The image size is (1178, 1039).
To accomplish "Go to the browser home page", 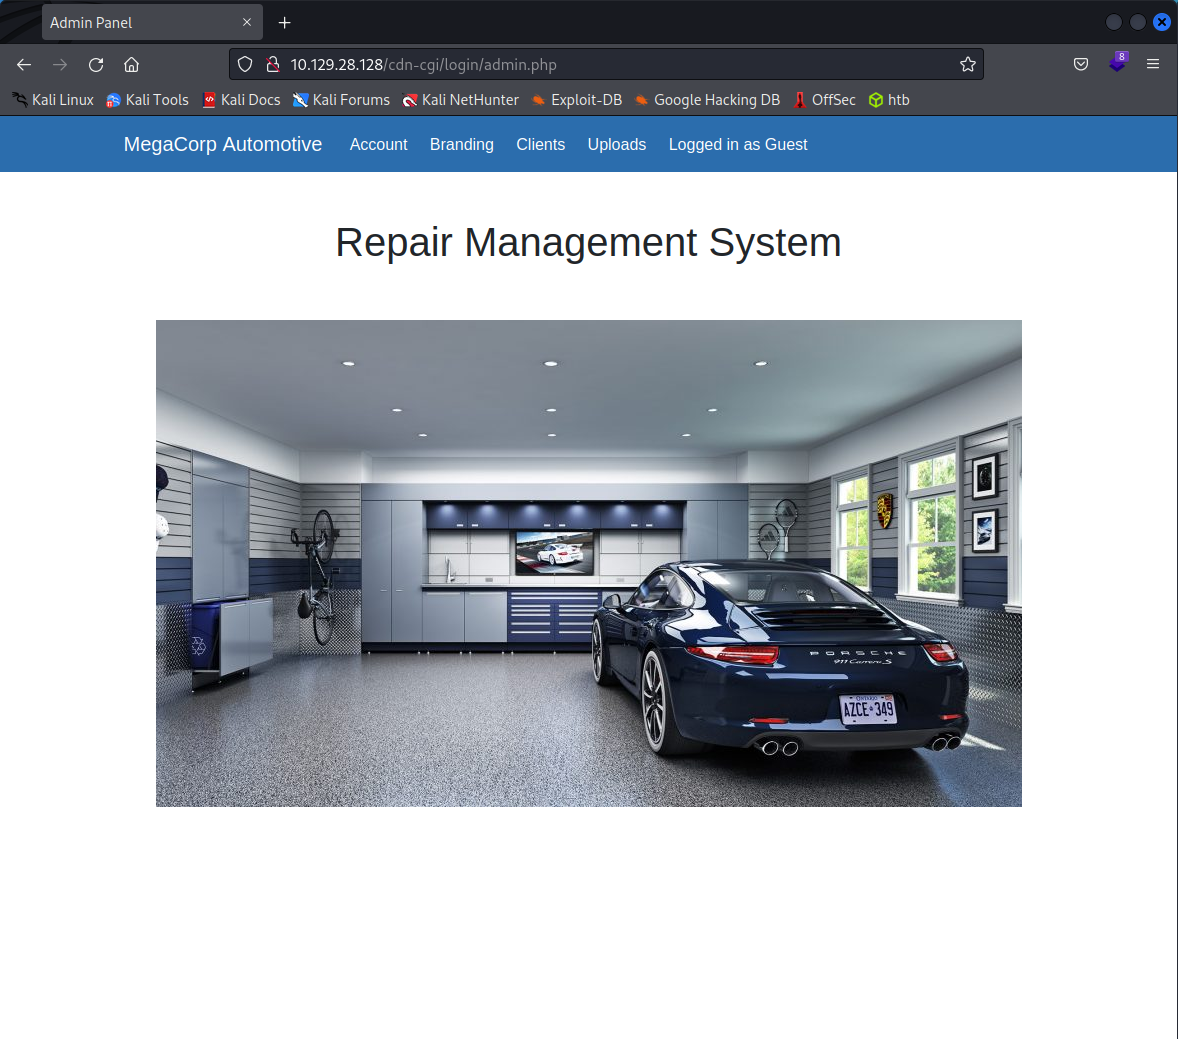I will pos(131,65).
